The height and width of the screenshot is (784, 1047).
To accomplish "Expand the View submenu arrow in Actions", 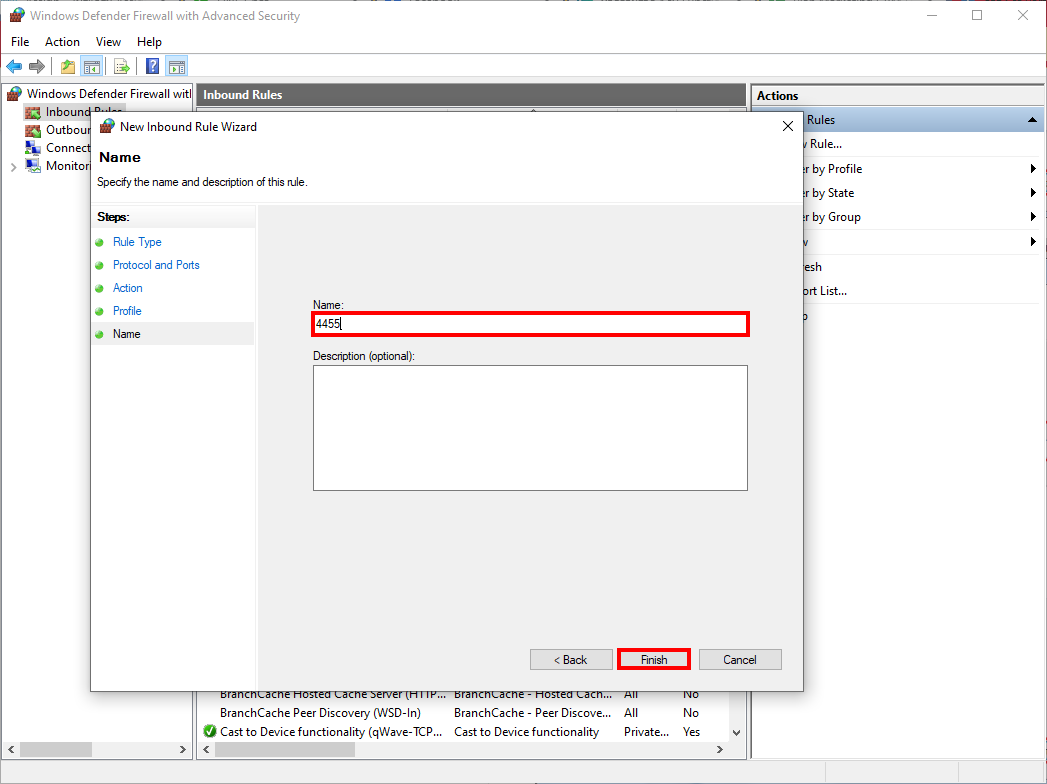I will click(1033, 241).
